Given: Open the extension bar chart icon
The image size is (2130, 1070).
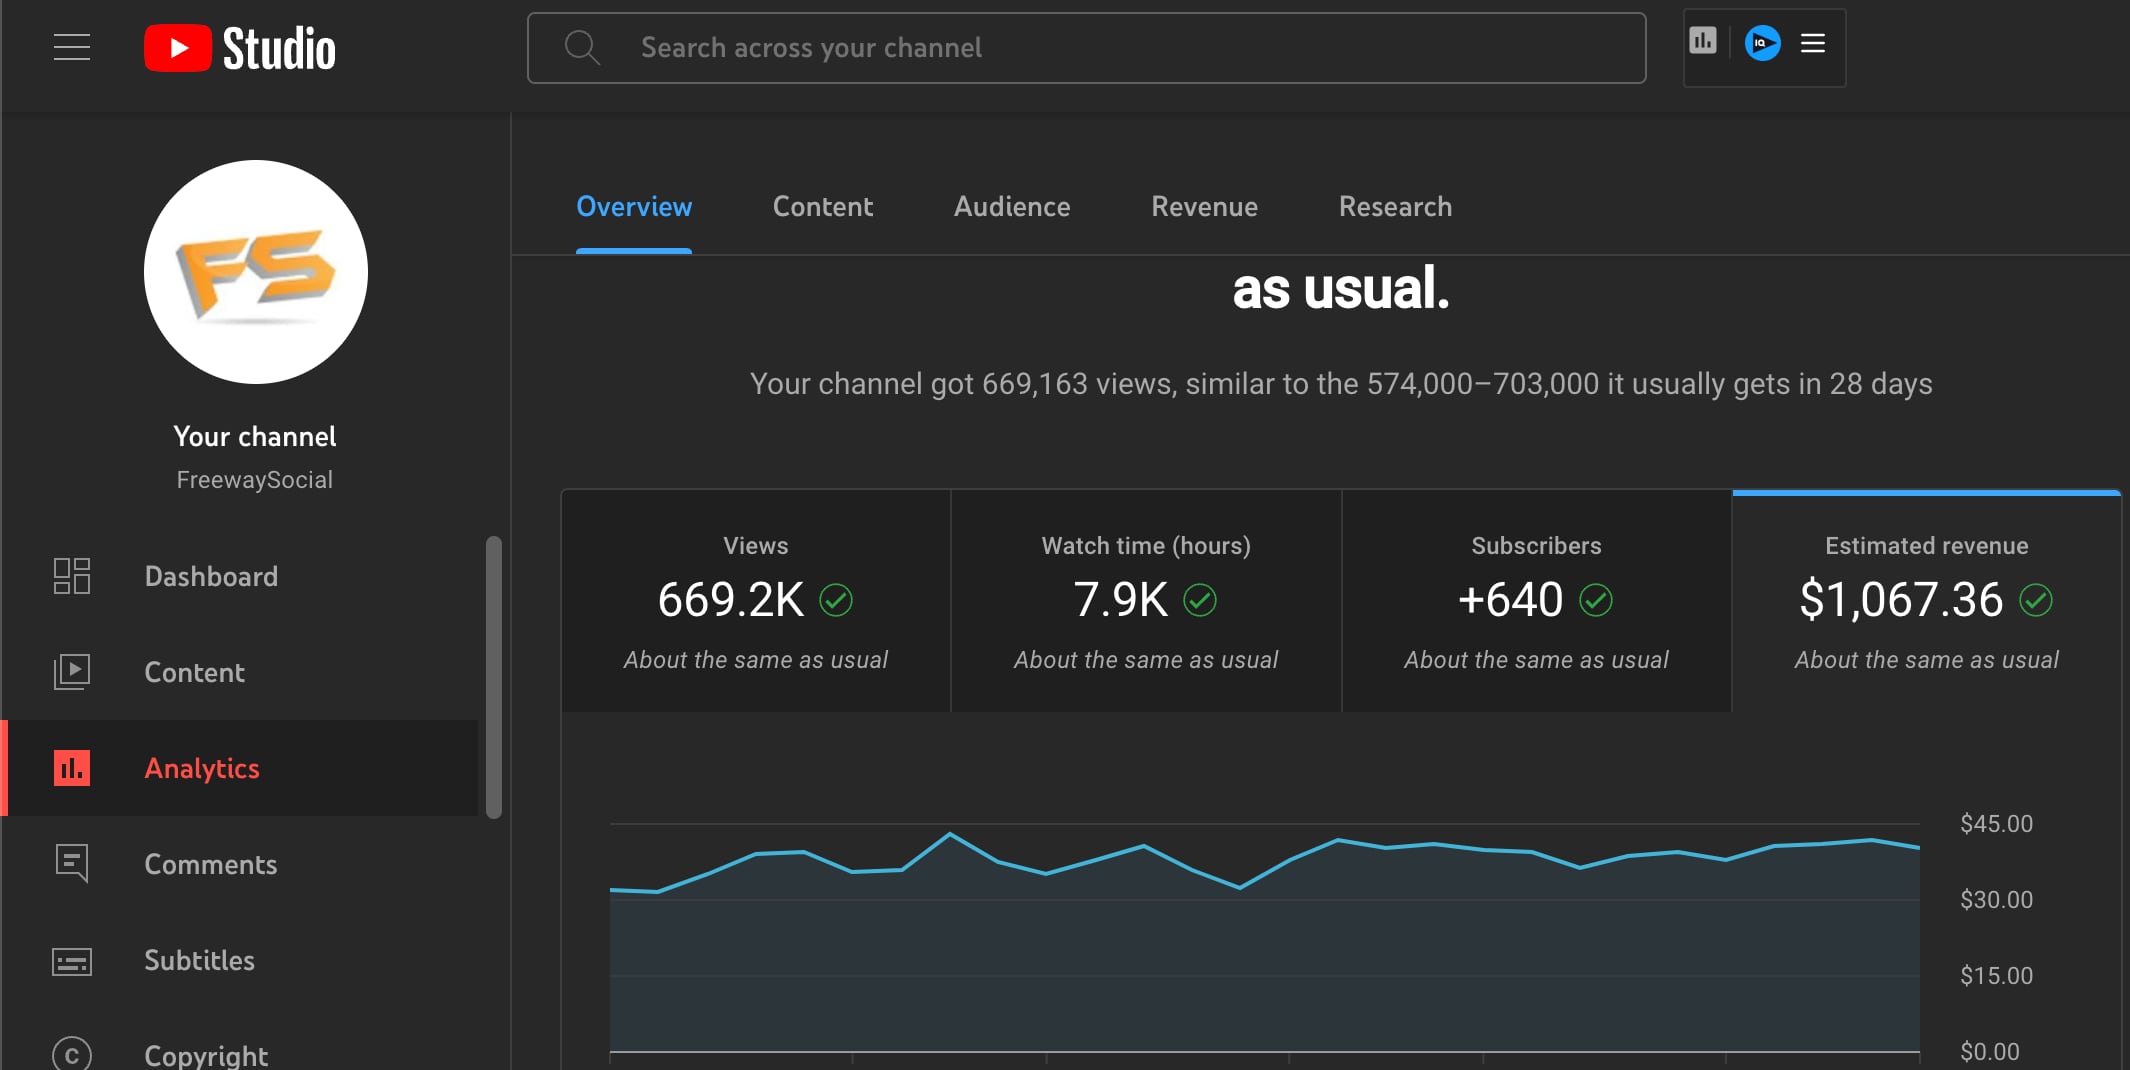Looking at the screenshot, I should tap(1703, 41).
